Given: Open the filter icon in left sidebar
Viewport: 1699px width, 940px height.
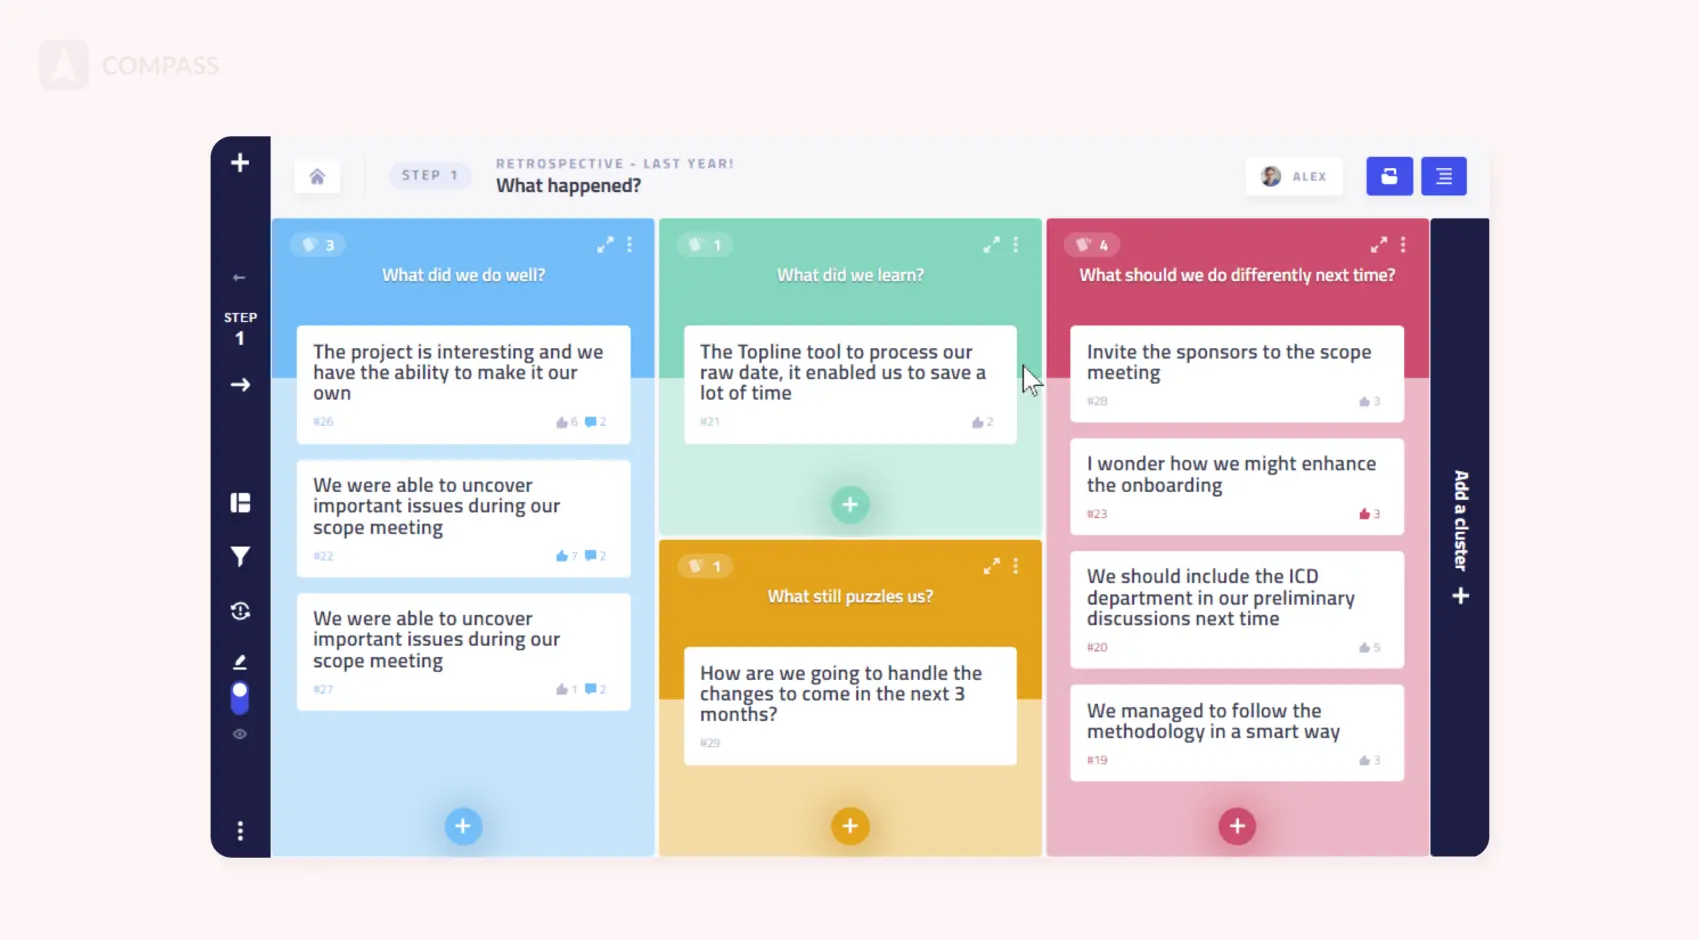Looking at the screenshot, I should (x=240, y=556).
